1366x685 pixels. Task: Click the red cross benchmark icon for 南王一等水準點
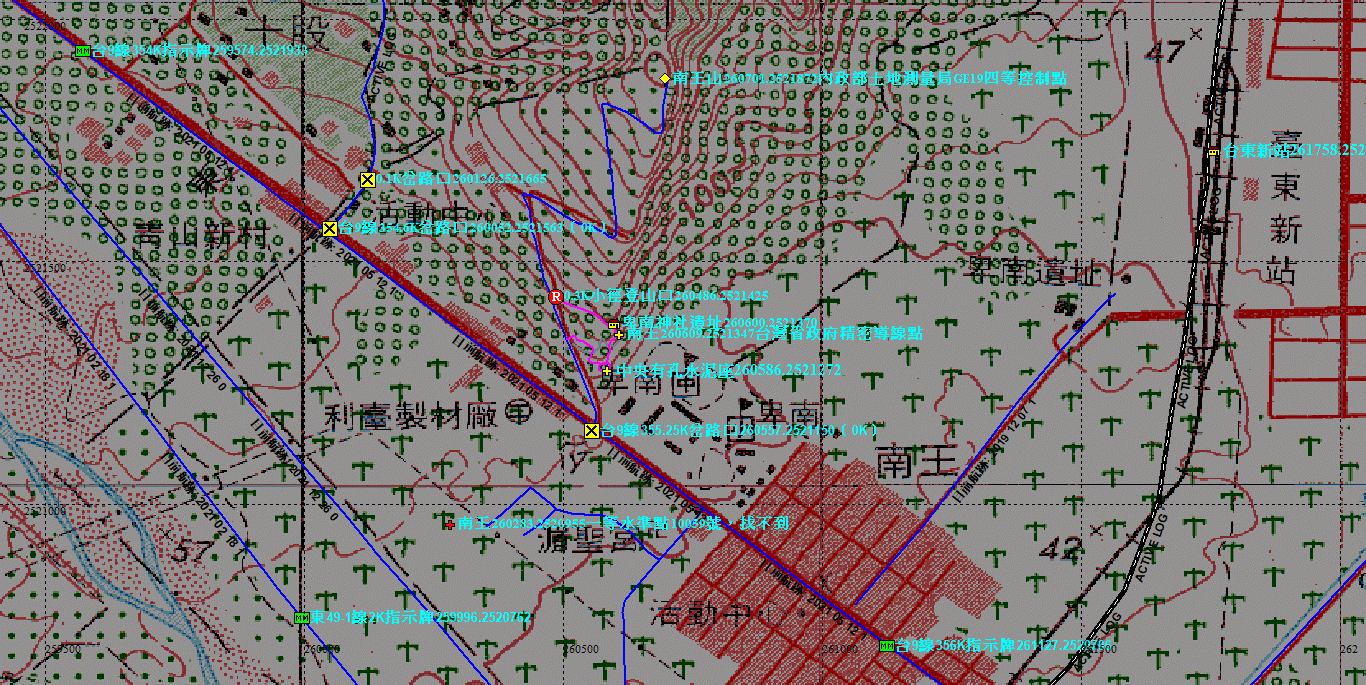(450, 523)
